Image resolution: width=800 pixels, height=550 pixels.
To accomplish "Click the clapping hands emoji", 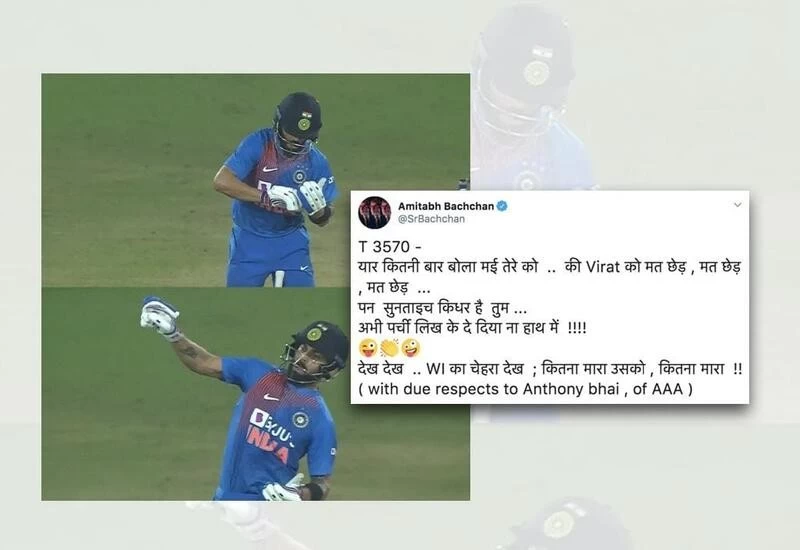I will click(x=389, y=348).
